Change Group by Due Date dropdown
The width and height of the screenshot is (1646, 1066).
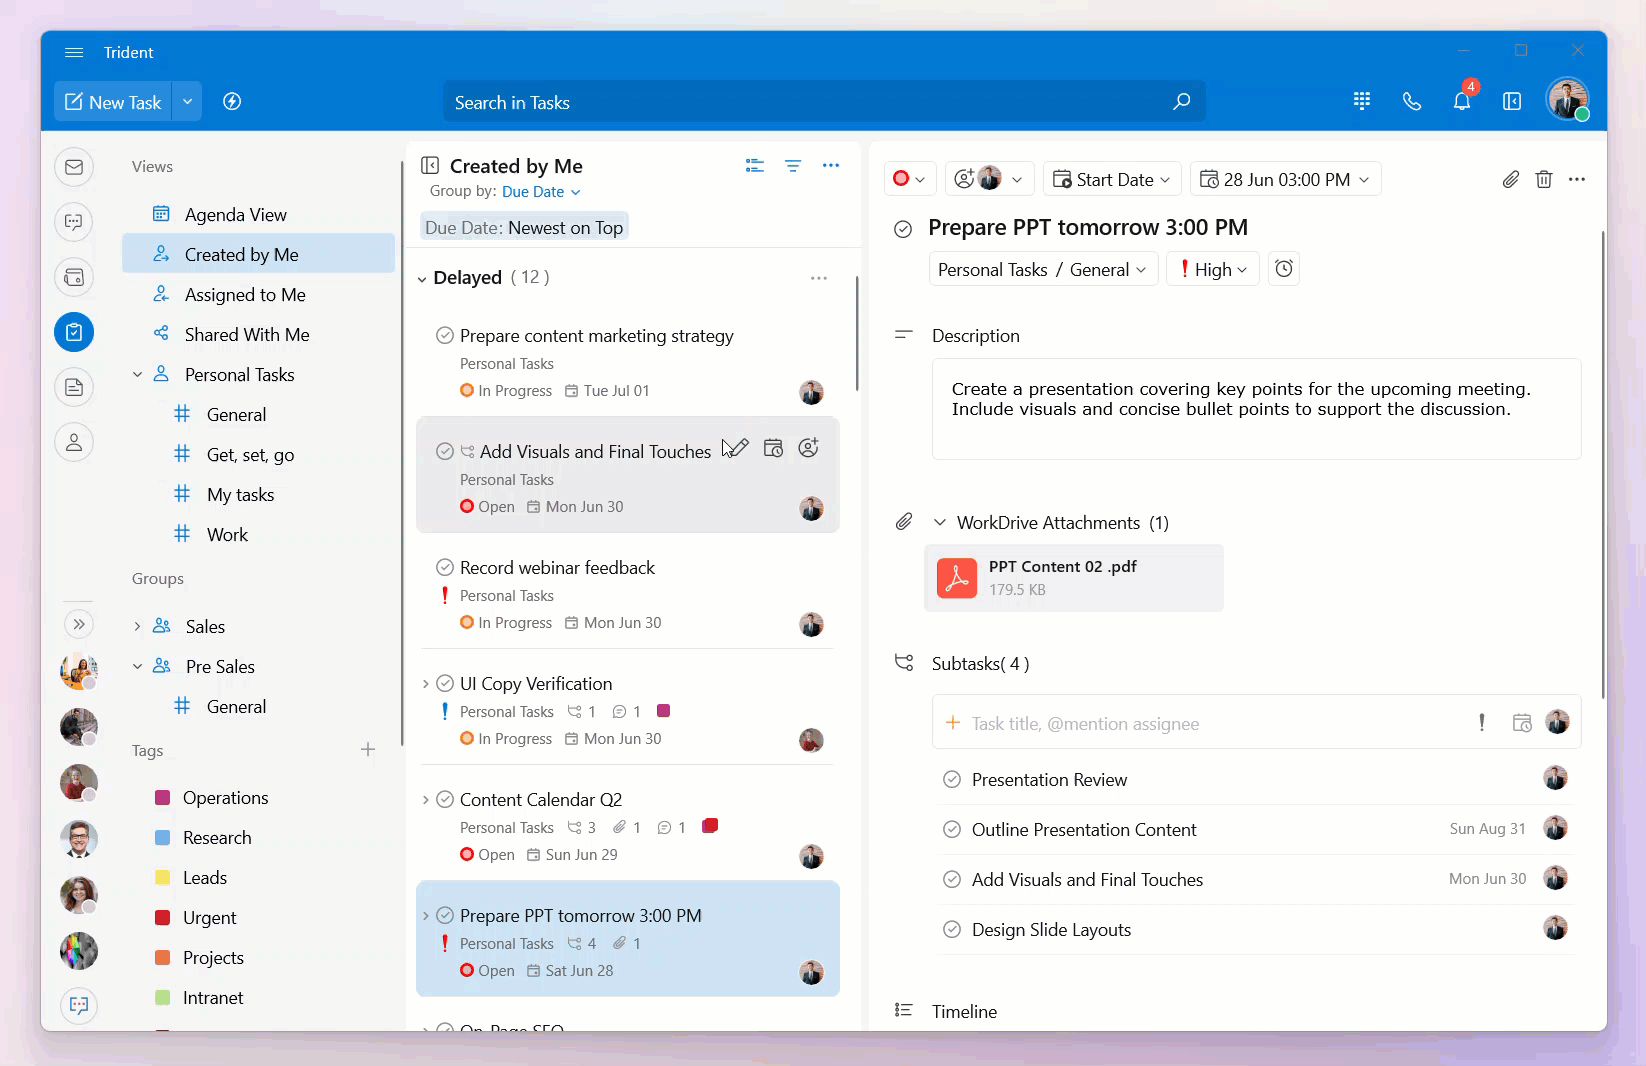541,192
